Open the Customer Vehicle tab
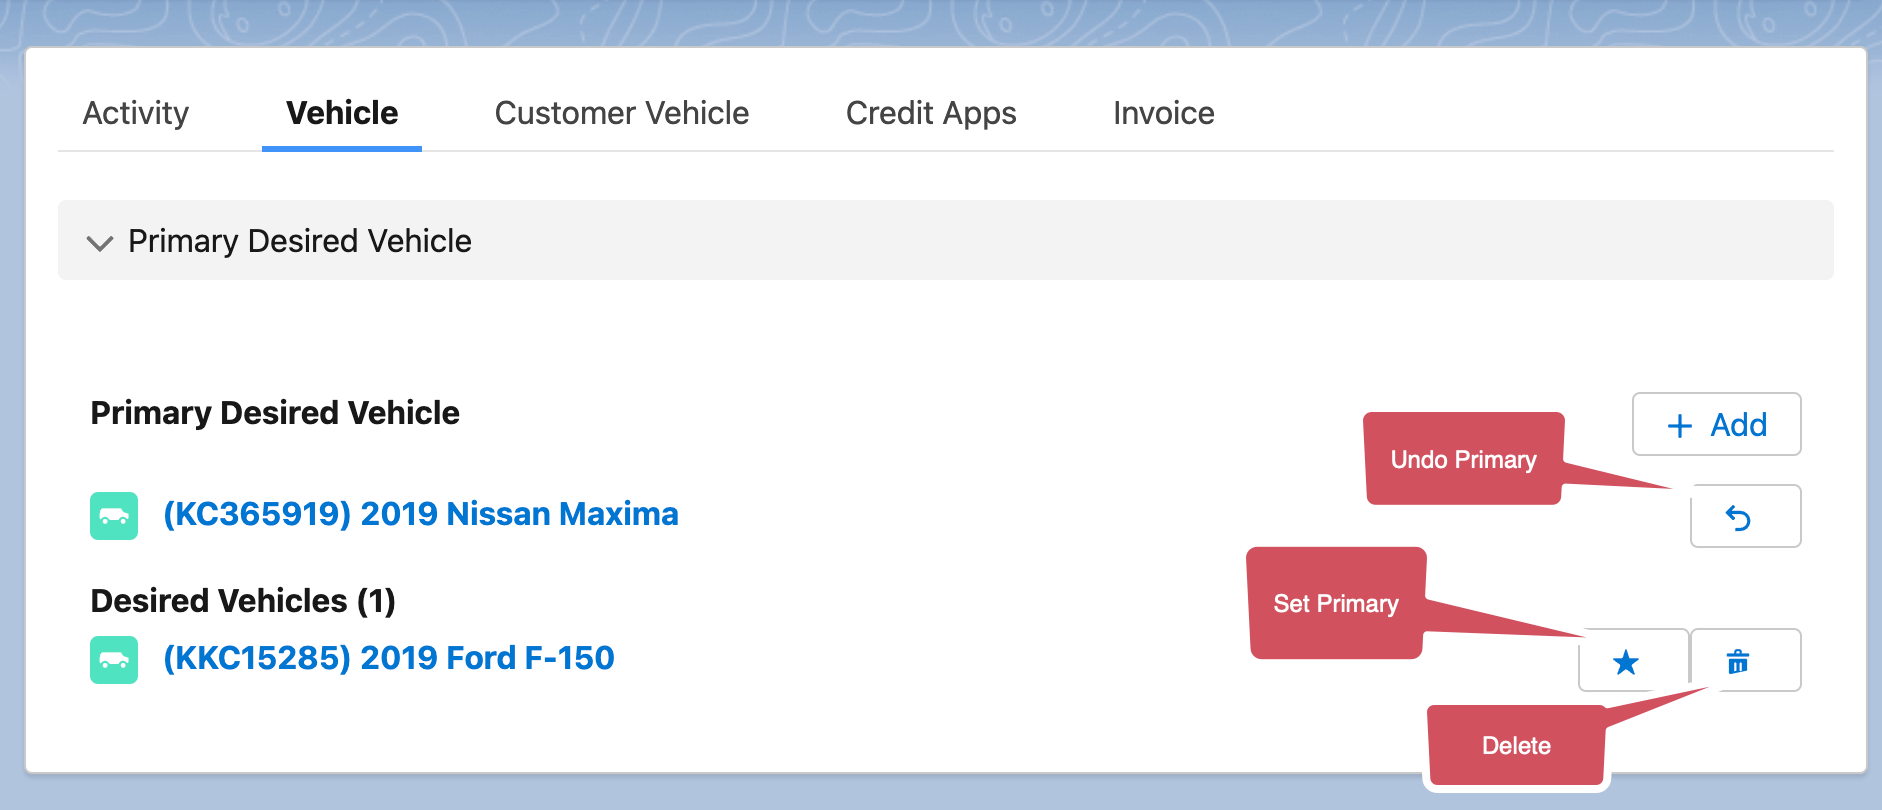The height and width of the screenshot is (810, 1882). pos(622,113)
